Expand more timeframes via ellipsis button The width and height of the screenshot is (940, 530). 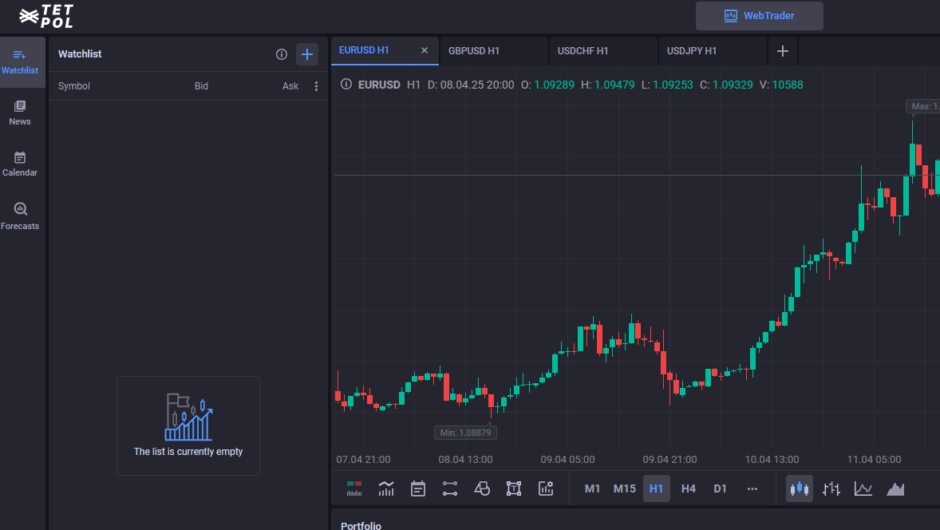pos(752,488)
